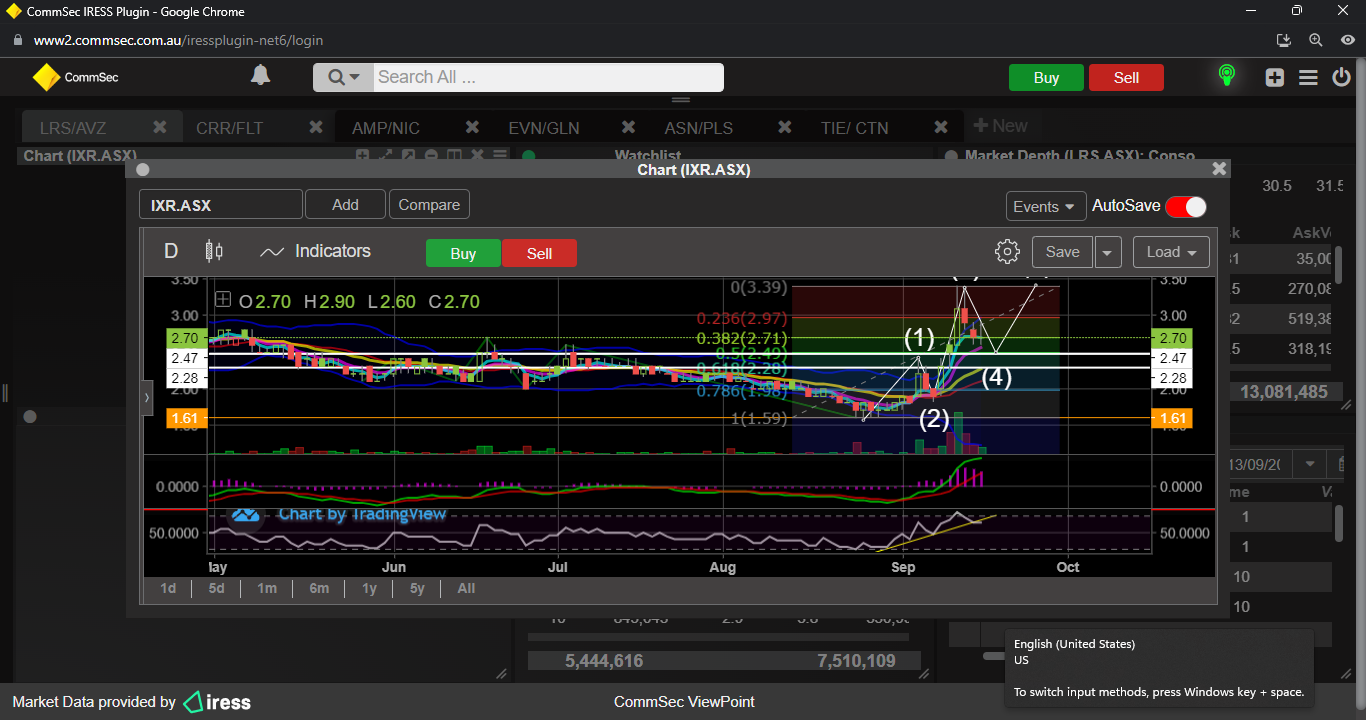1366x720 pixels.
Task: Switch to the AMP/NIC tab
Action: click(386, 128)
